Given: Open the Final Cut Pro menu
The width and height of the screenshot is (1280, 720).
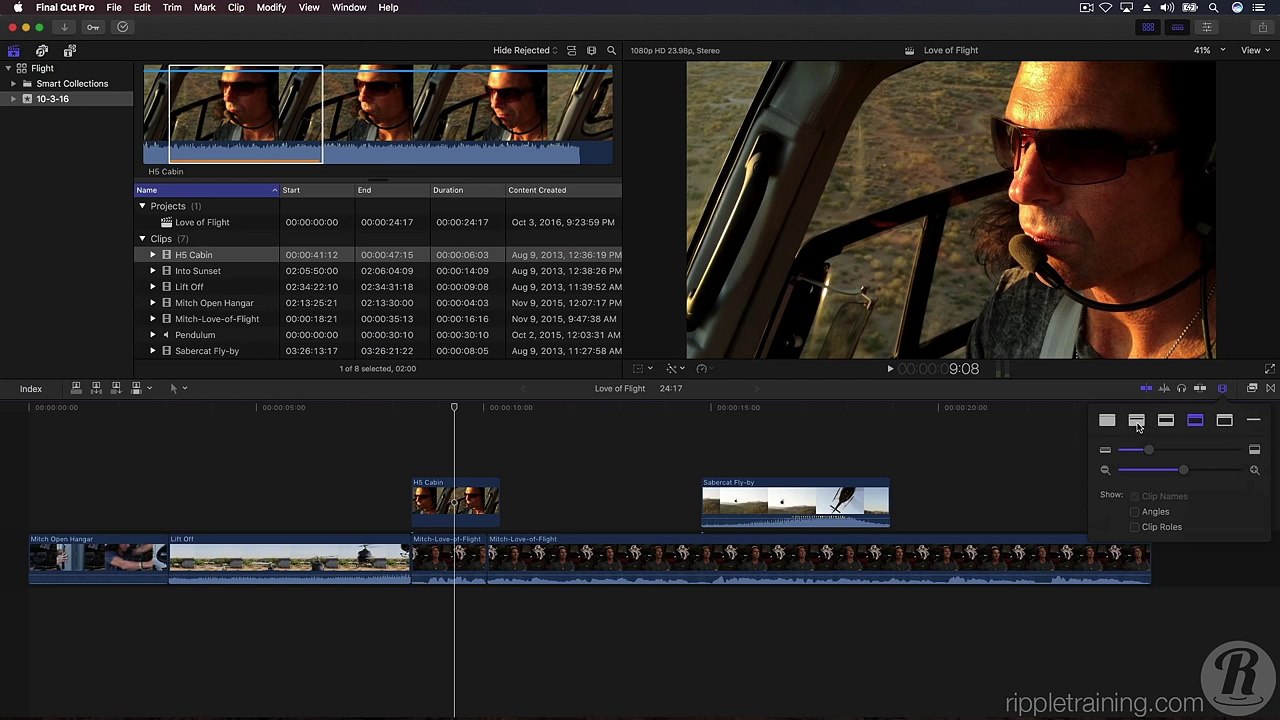Looking at the screenshot, I should [x=65, y=7].
